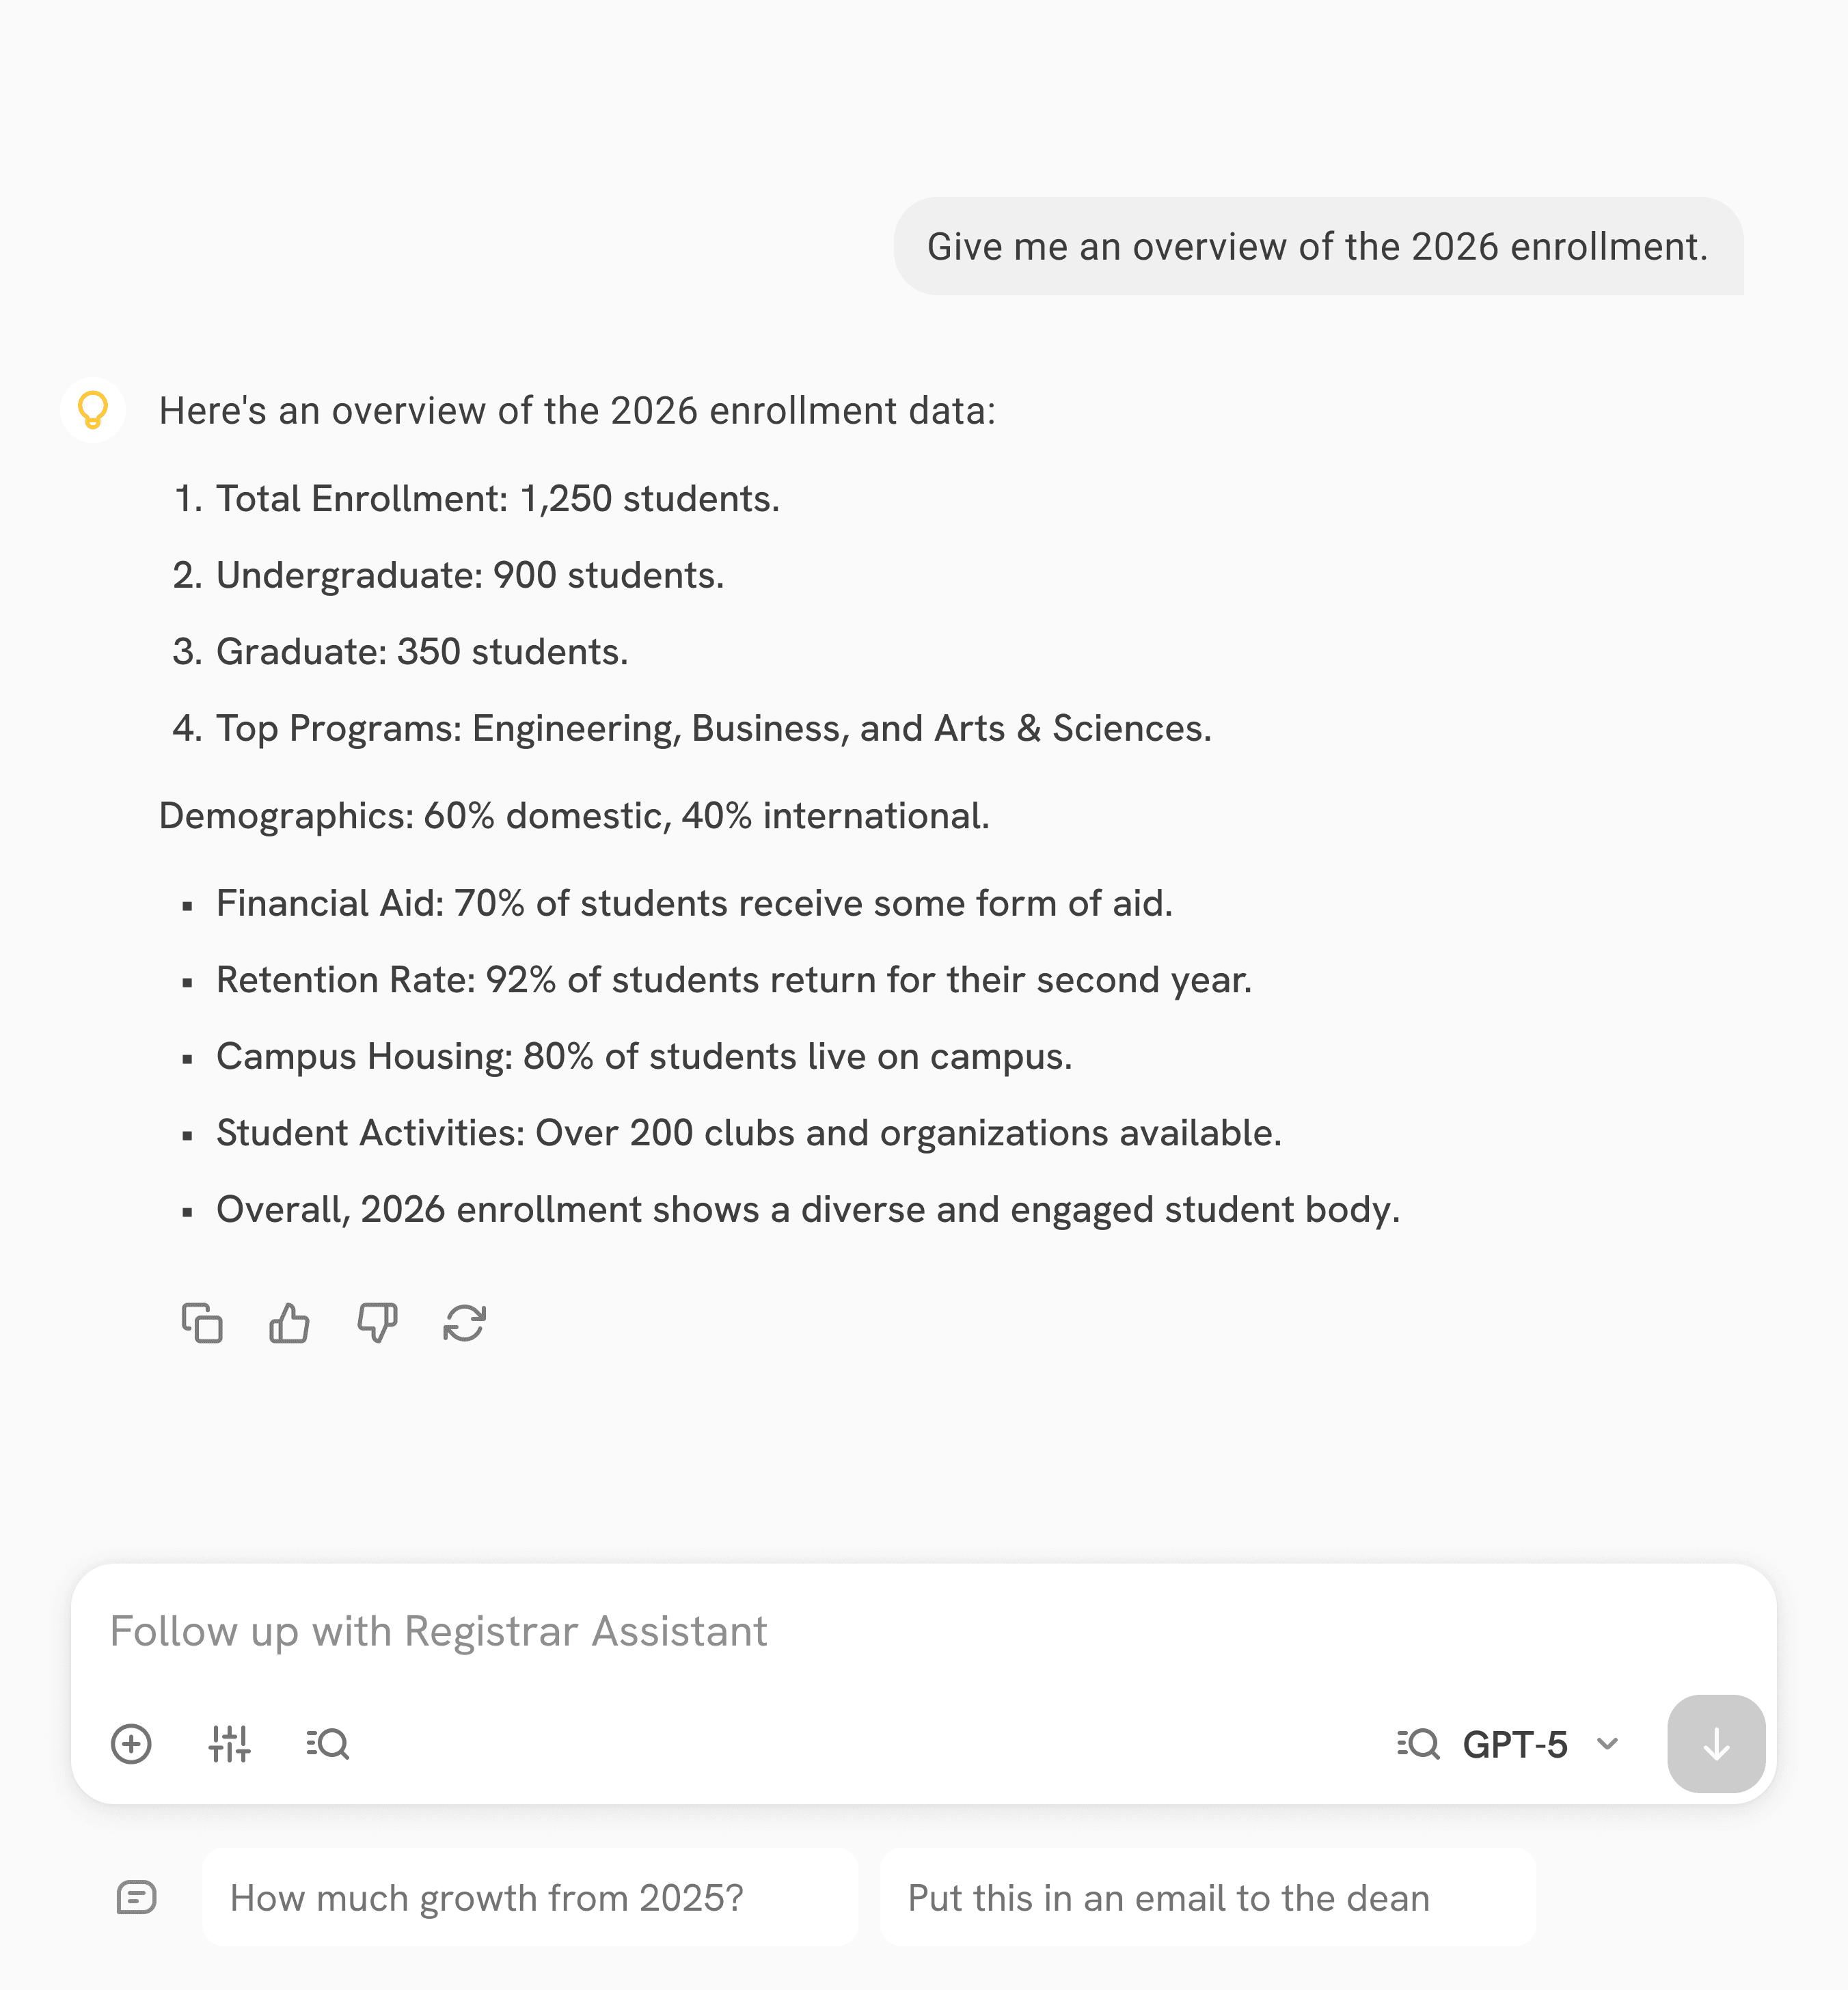Click the "Top Programs" list item

713,729
